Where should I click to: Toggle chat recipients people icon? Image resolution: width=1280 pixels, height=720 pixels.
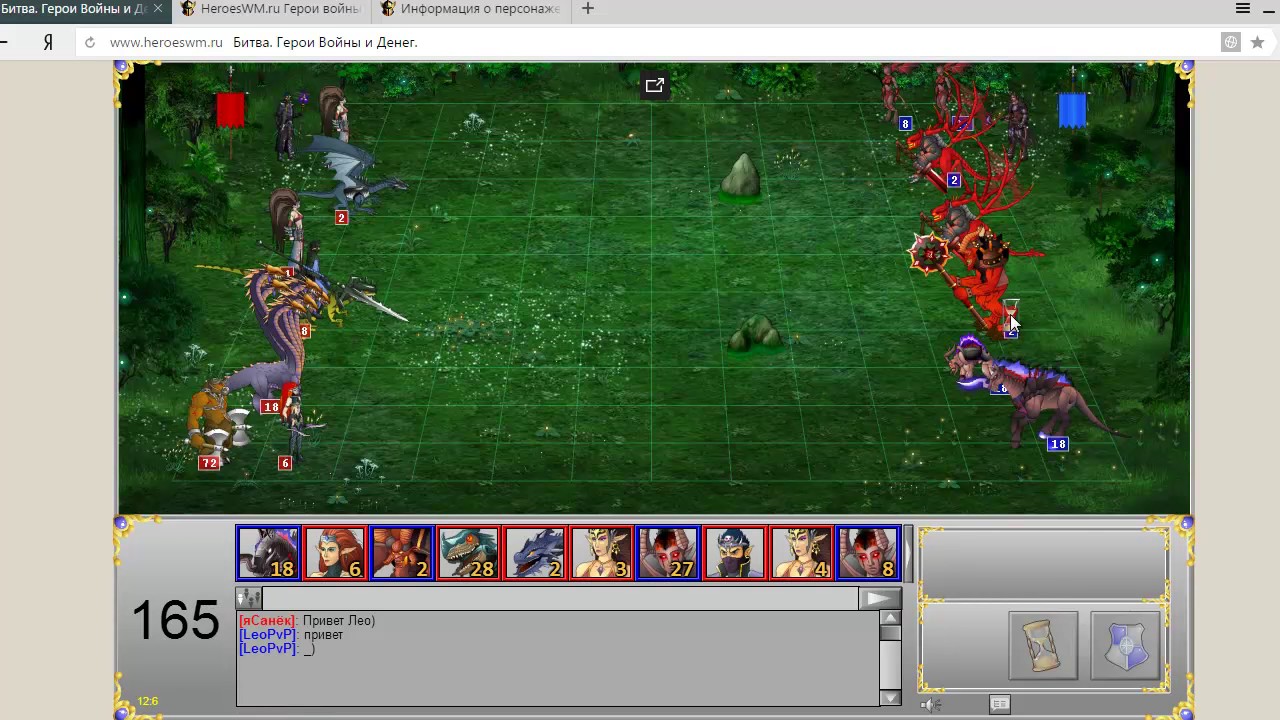coord(248,599)
